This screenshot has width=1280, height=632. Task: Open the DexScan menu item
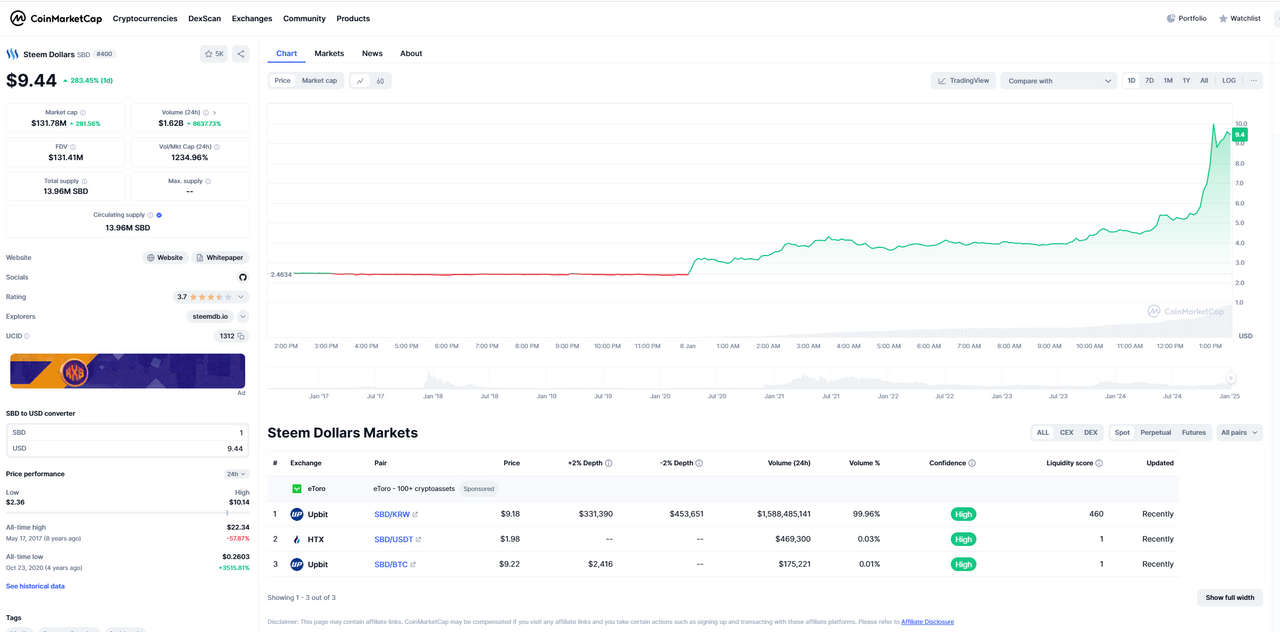click(205, 19)
